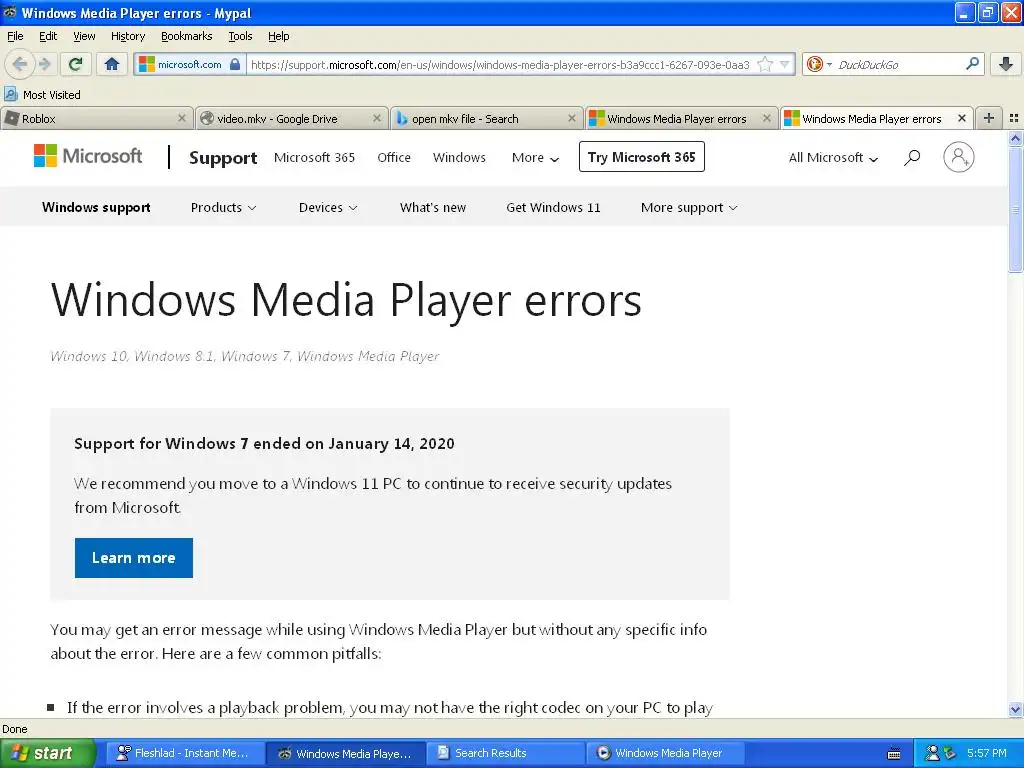Click the messenger buddy tray icon
Image resolution: width=1024 pixels, height=768 pixels.
tap(933, 753)
